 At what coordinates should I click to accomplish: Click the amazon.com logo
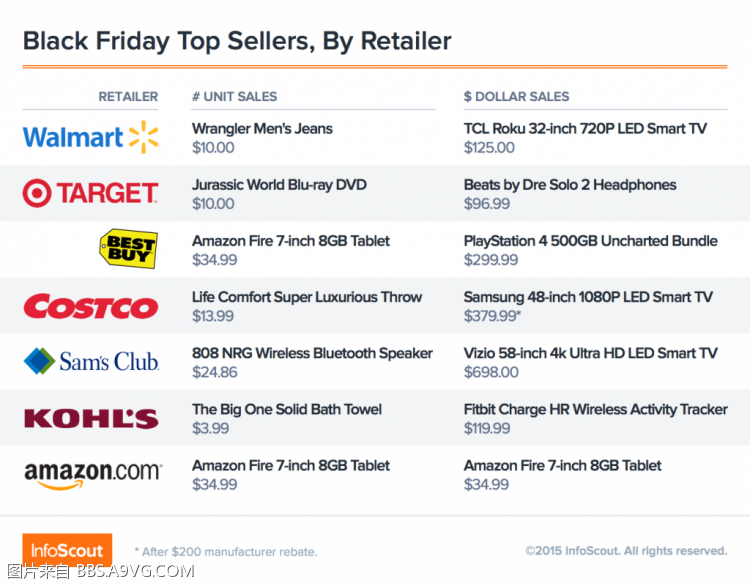[x=93, y=475]
